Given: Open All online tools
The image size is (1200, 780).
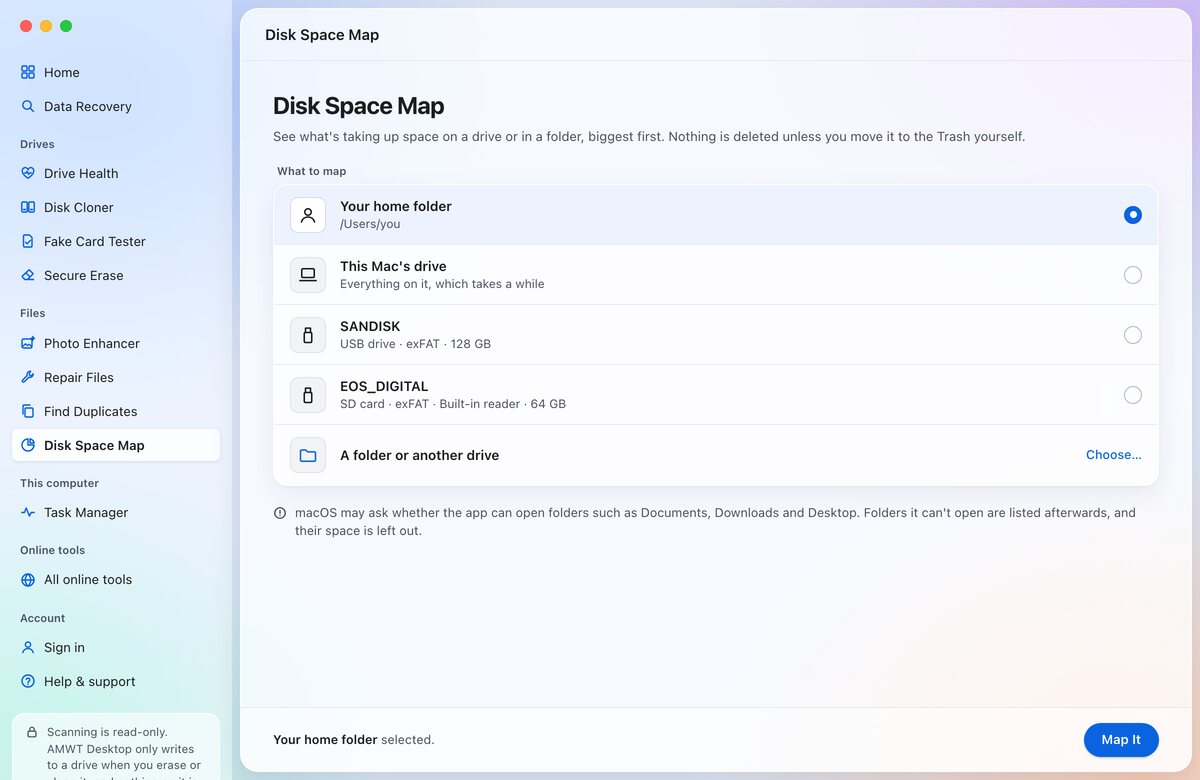Looking at the screenshot, I should [x=116, y=579].
